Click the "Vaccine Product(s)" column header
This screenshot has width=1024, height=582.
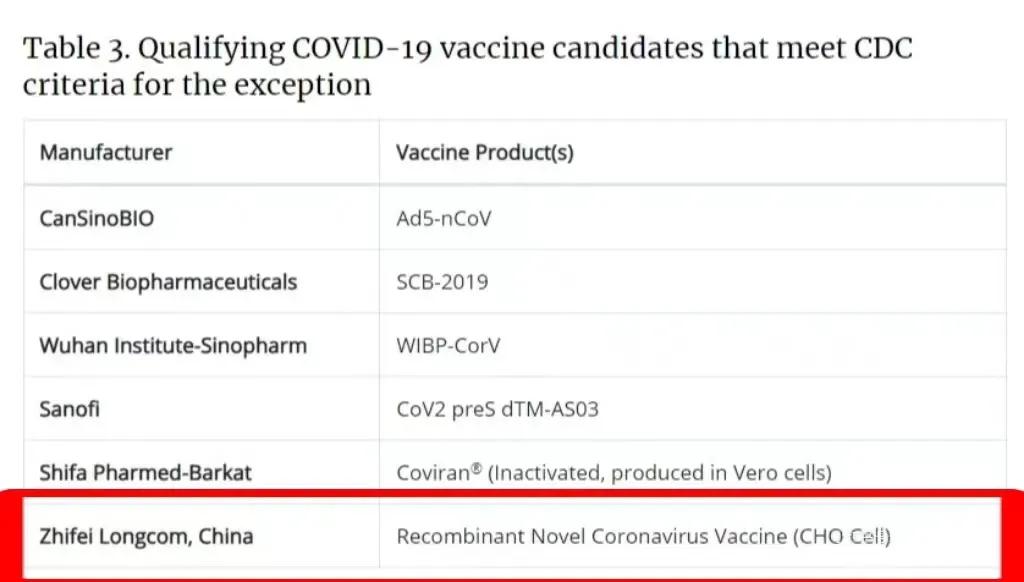coord(484,153)
